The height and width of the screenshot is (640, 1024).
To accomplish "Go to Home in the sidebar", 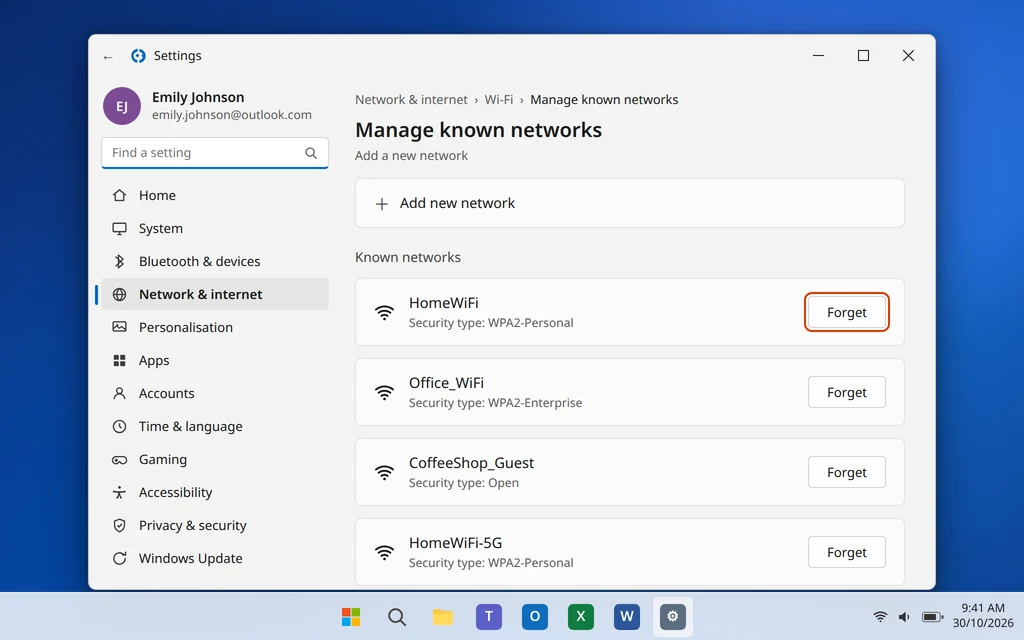I will [215, 195].
